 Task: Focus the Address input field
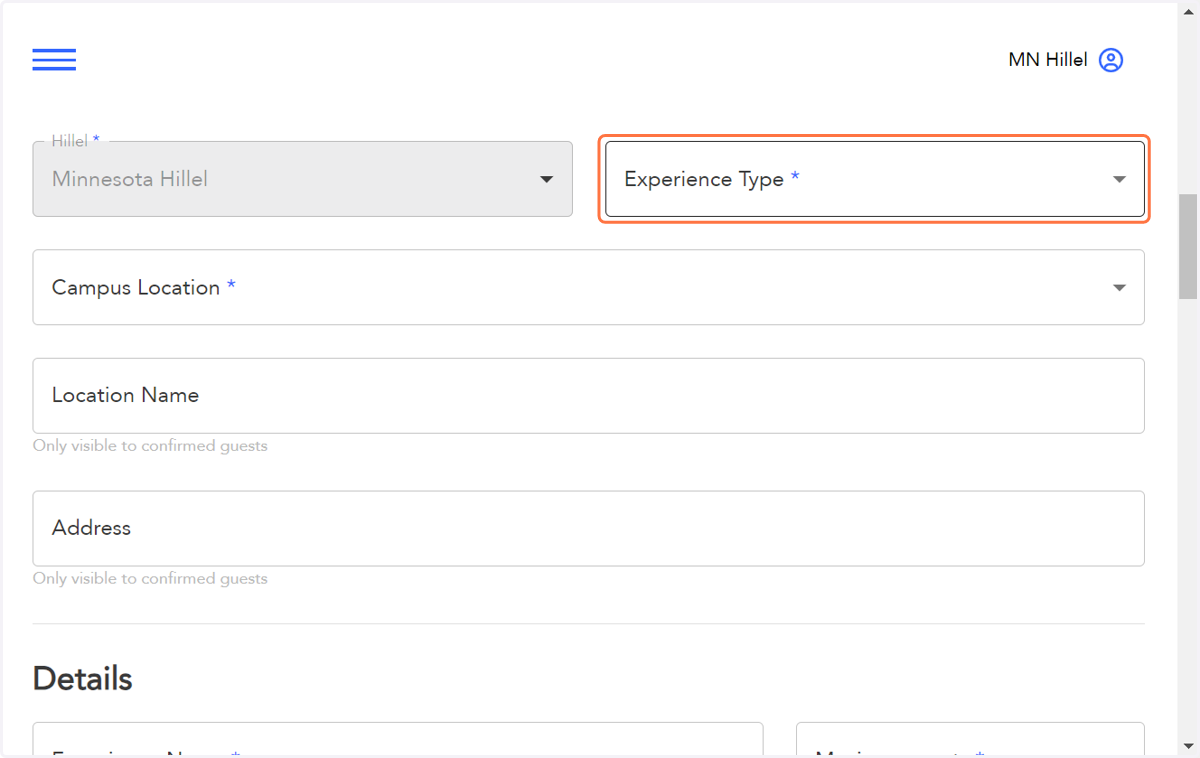tap(588, 528)
